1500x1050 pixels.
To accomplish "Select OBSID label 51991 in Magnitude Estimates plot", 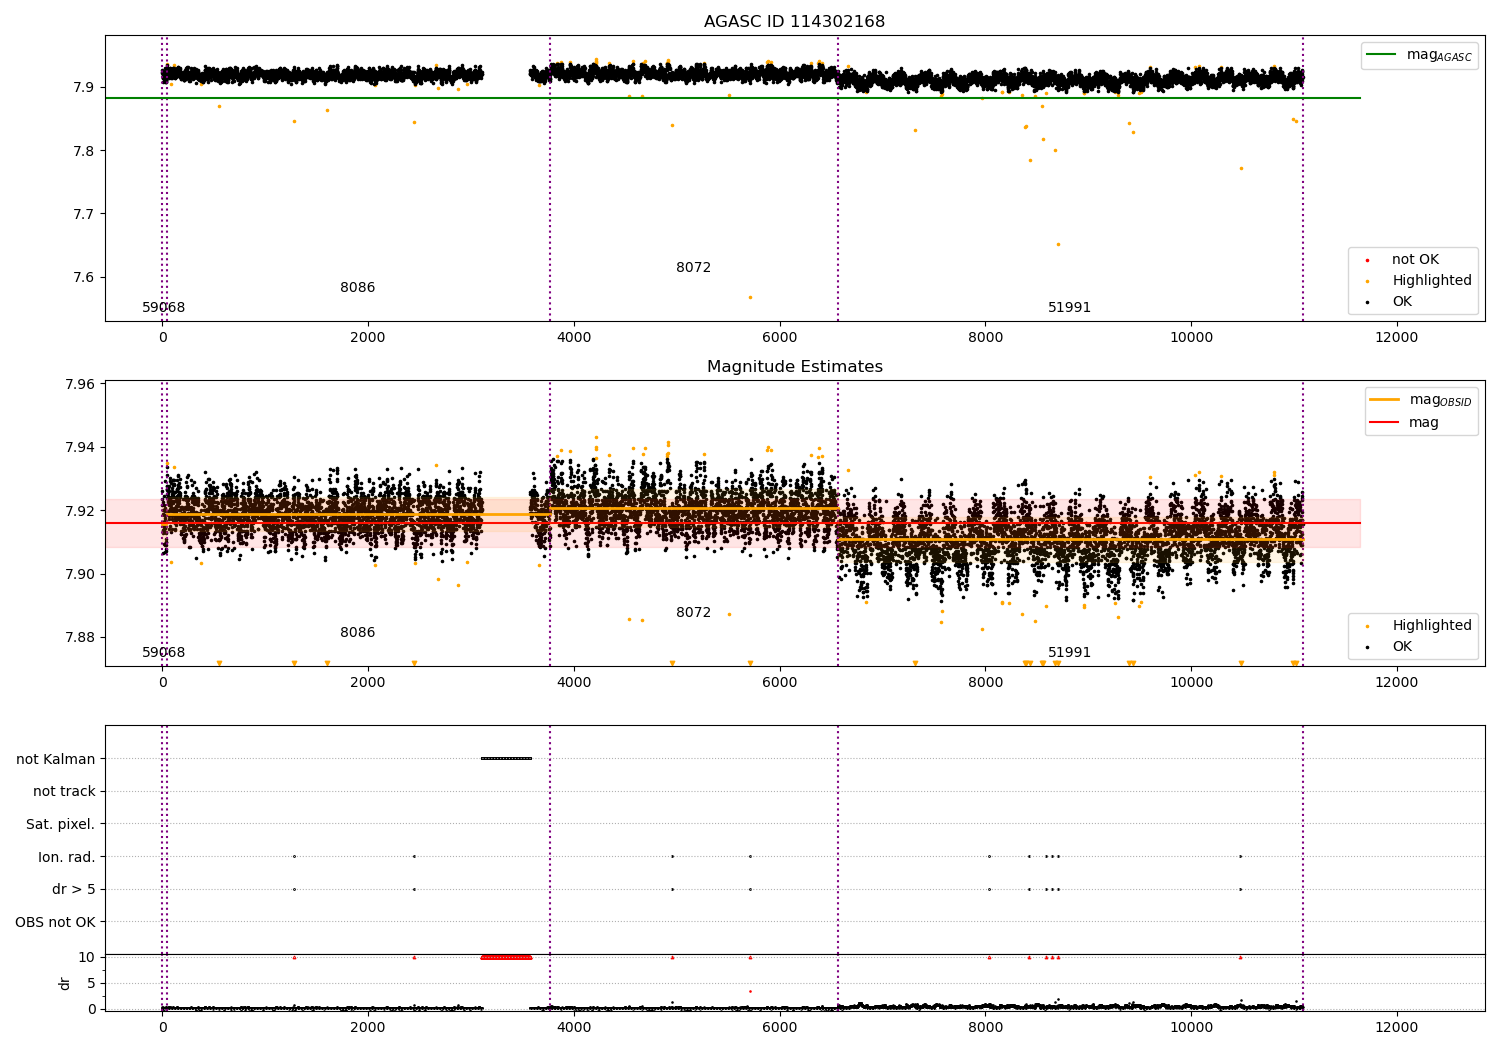I will pyautogui.click(x=1070, y=653).
